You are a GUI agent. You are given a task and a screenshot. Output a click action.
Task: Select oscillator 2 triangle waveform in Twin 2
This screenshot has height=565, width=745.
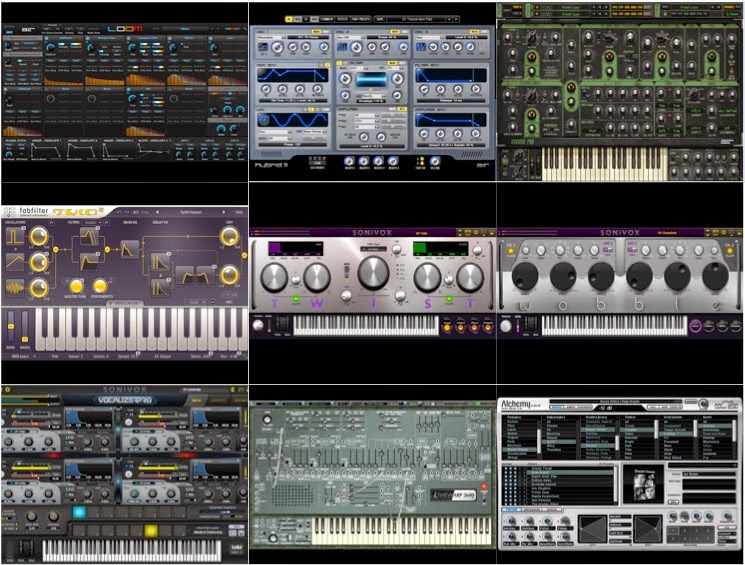coord(15,262)
